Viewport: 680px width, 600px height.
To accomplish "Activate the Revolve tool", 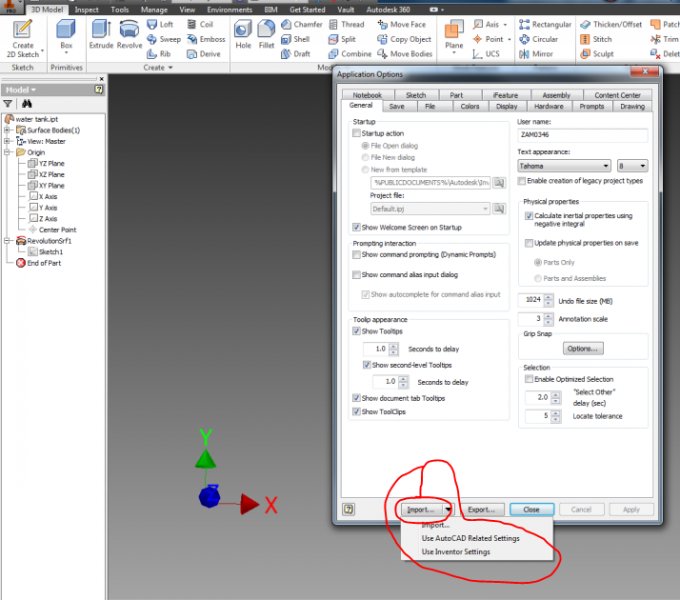I will (x=129, y=34).
